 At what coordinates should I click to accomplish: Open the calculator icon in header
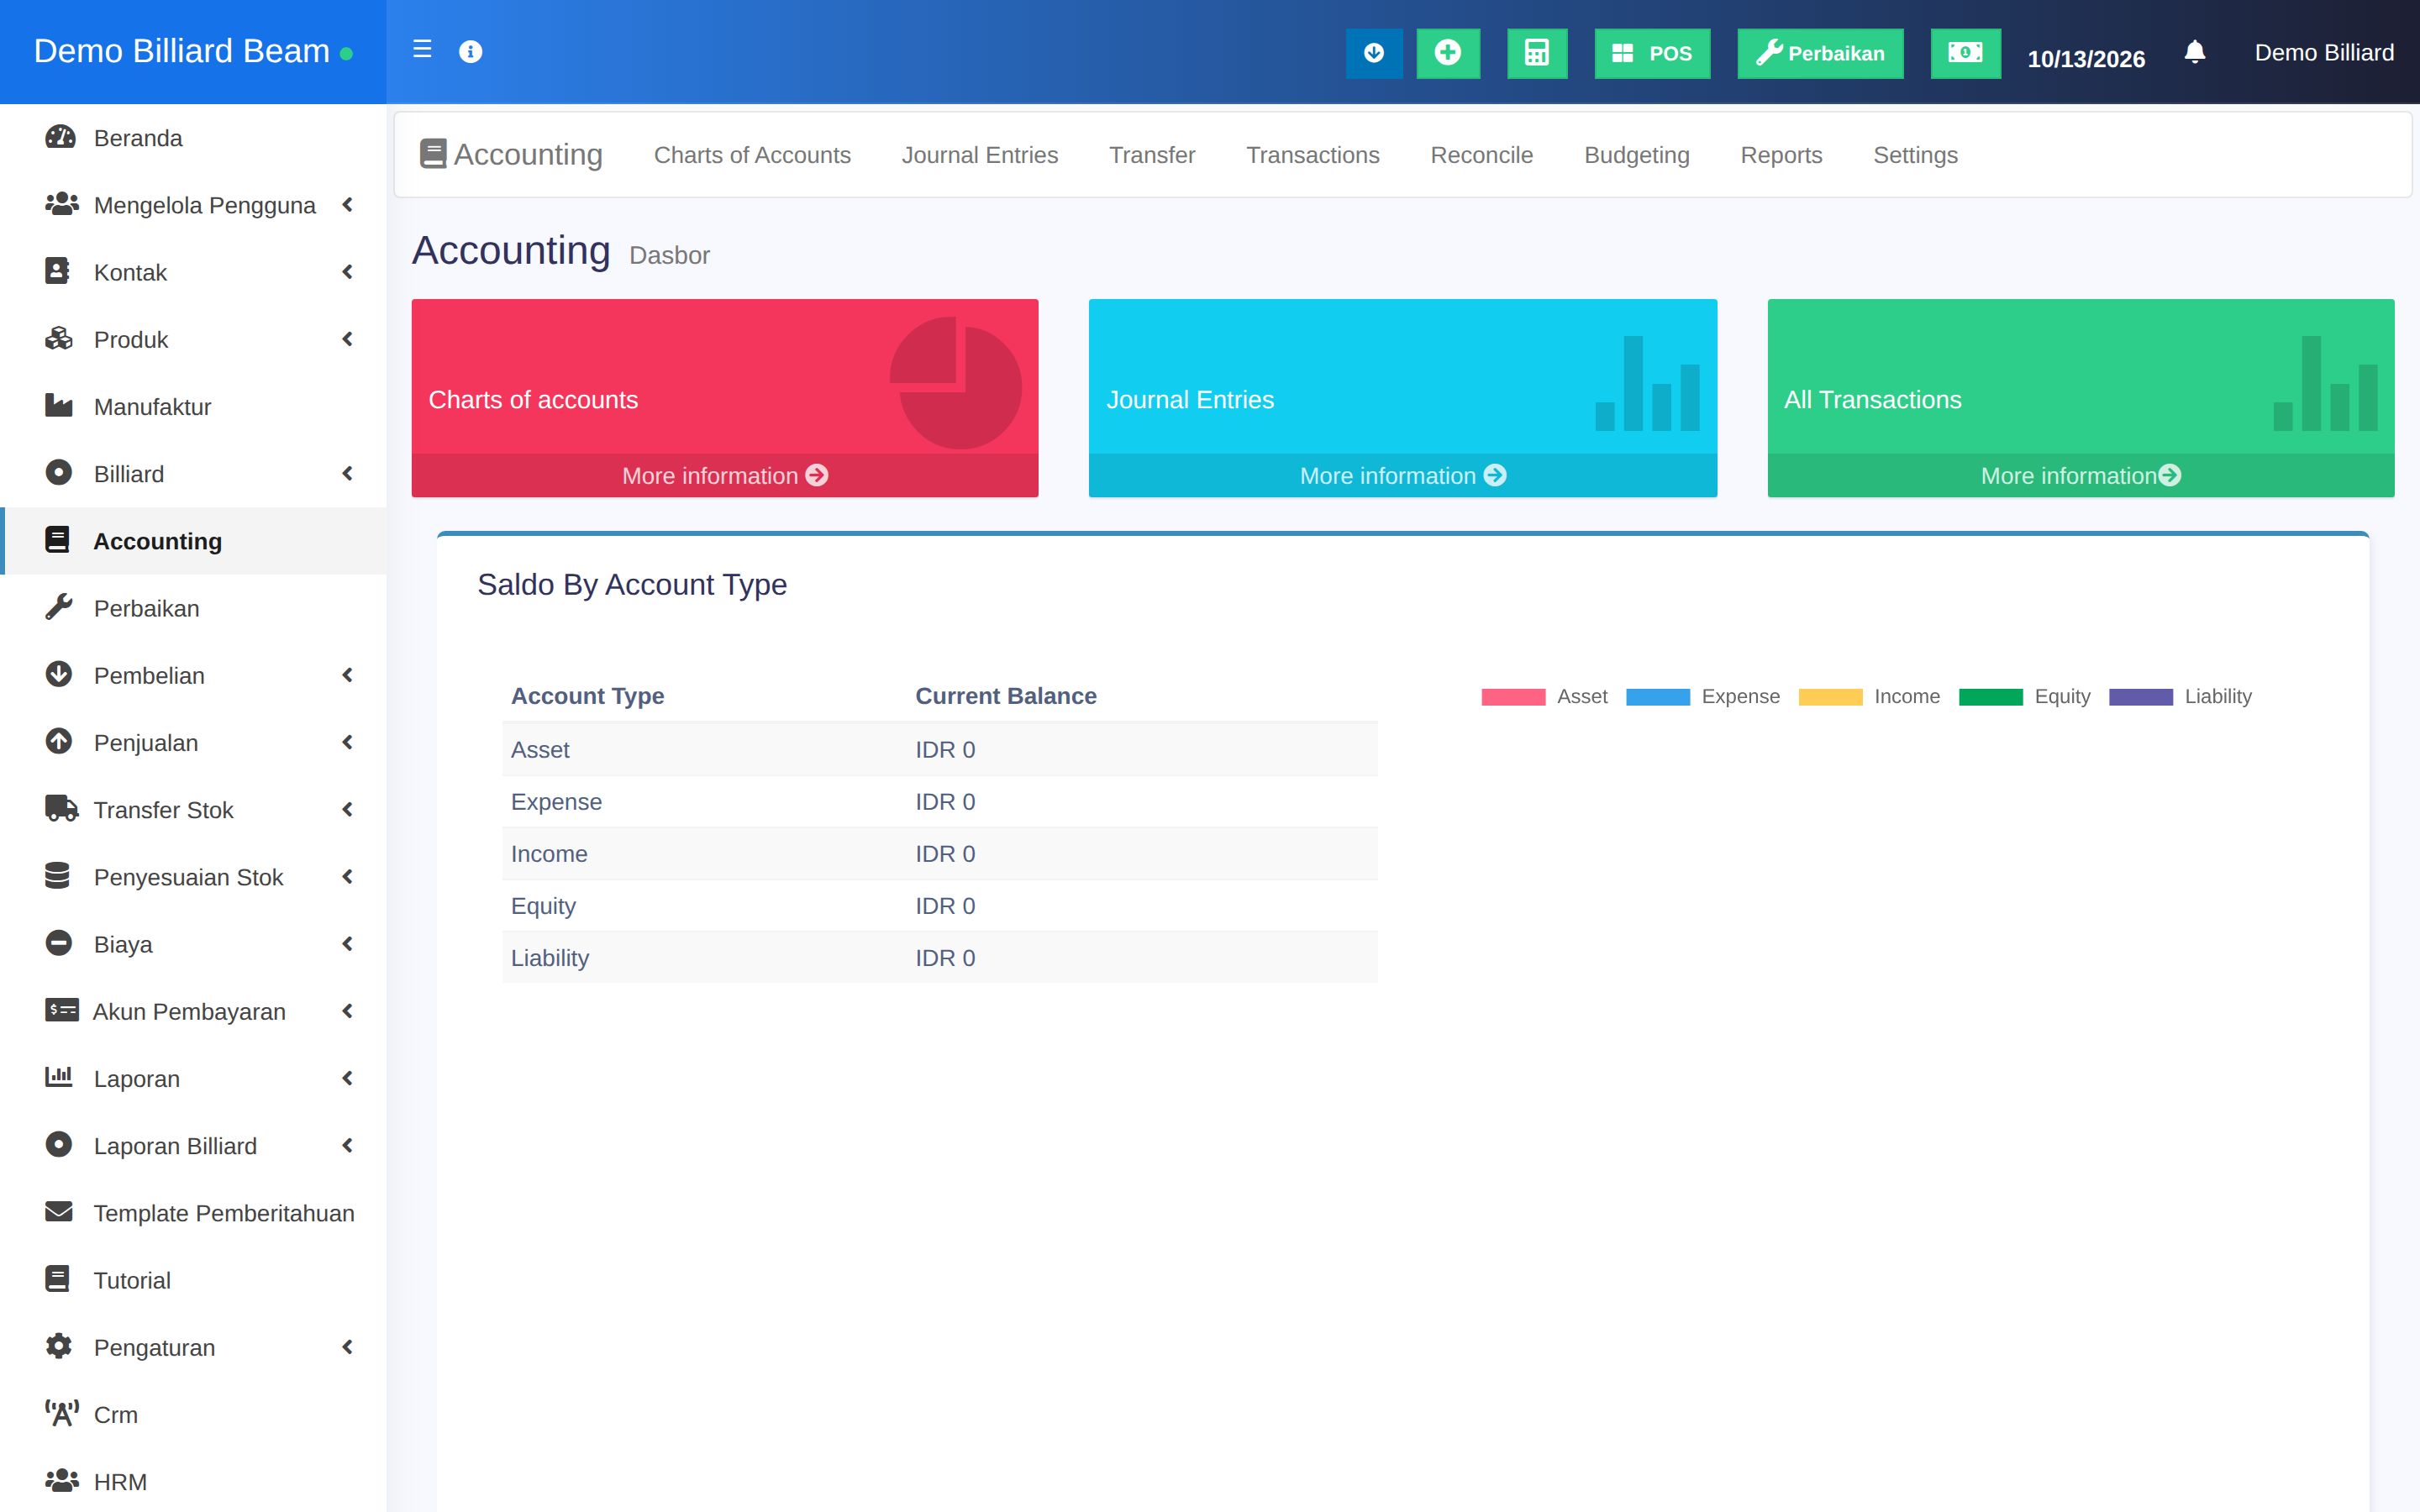[x=1537, y=53]
